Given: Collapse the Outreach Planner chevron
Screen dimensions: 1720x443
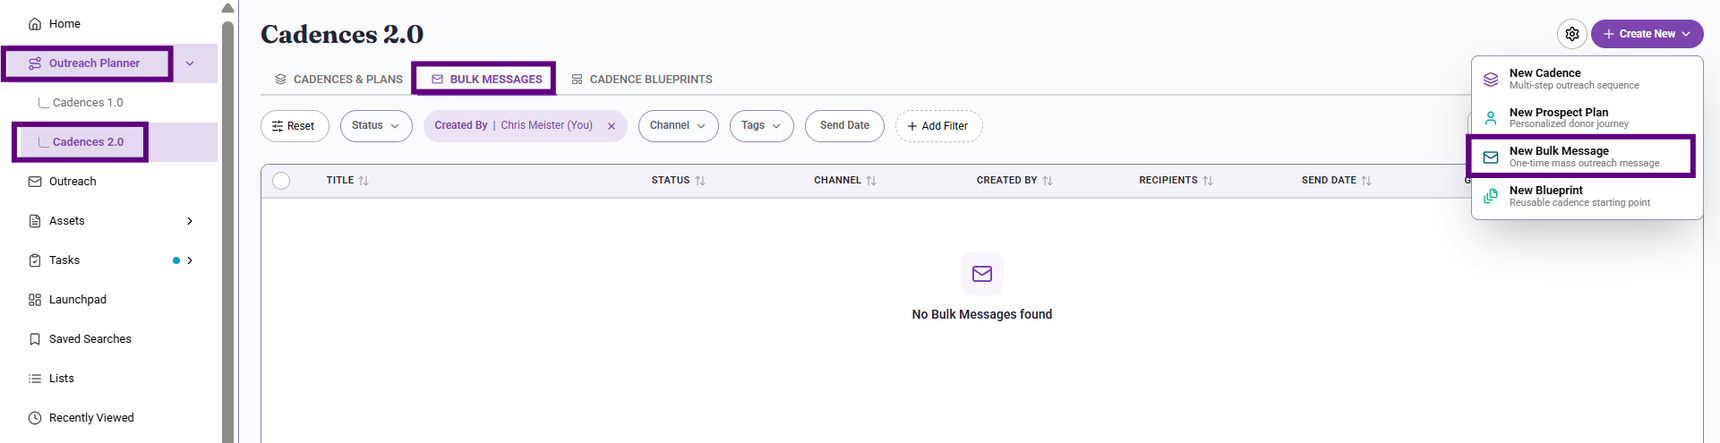Looking at the screenshot, I should [x=190, y=64].
